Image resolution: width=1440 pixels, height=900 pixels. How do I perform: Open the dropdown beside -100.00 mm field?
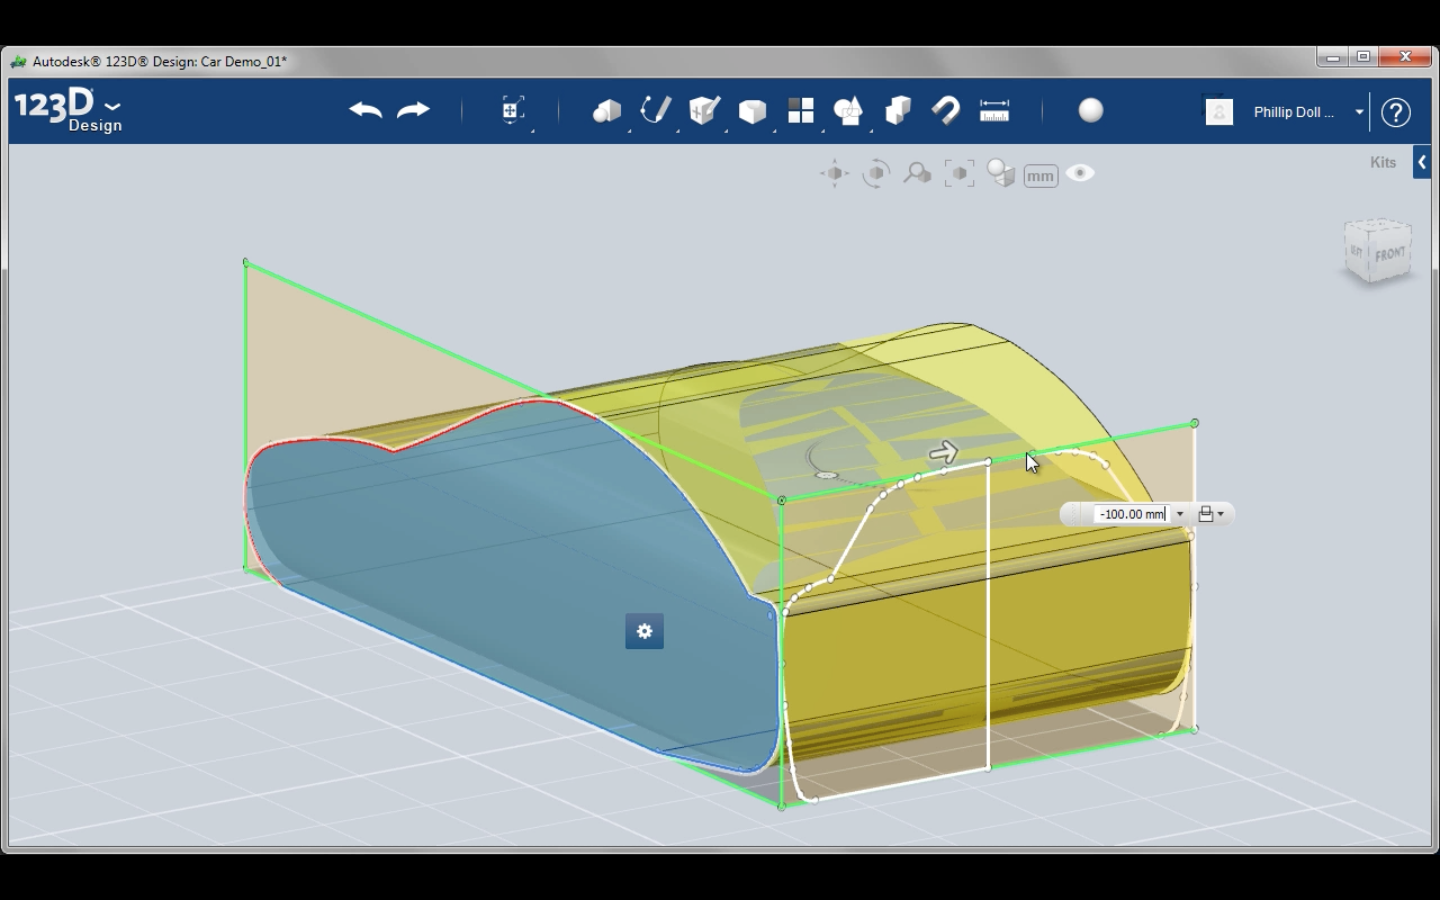pos(1181,513)
